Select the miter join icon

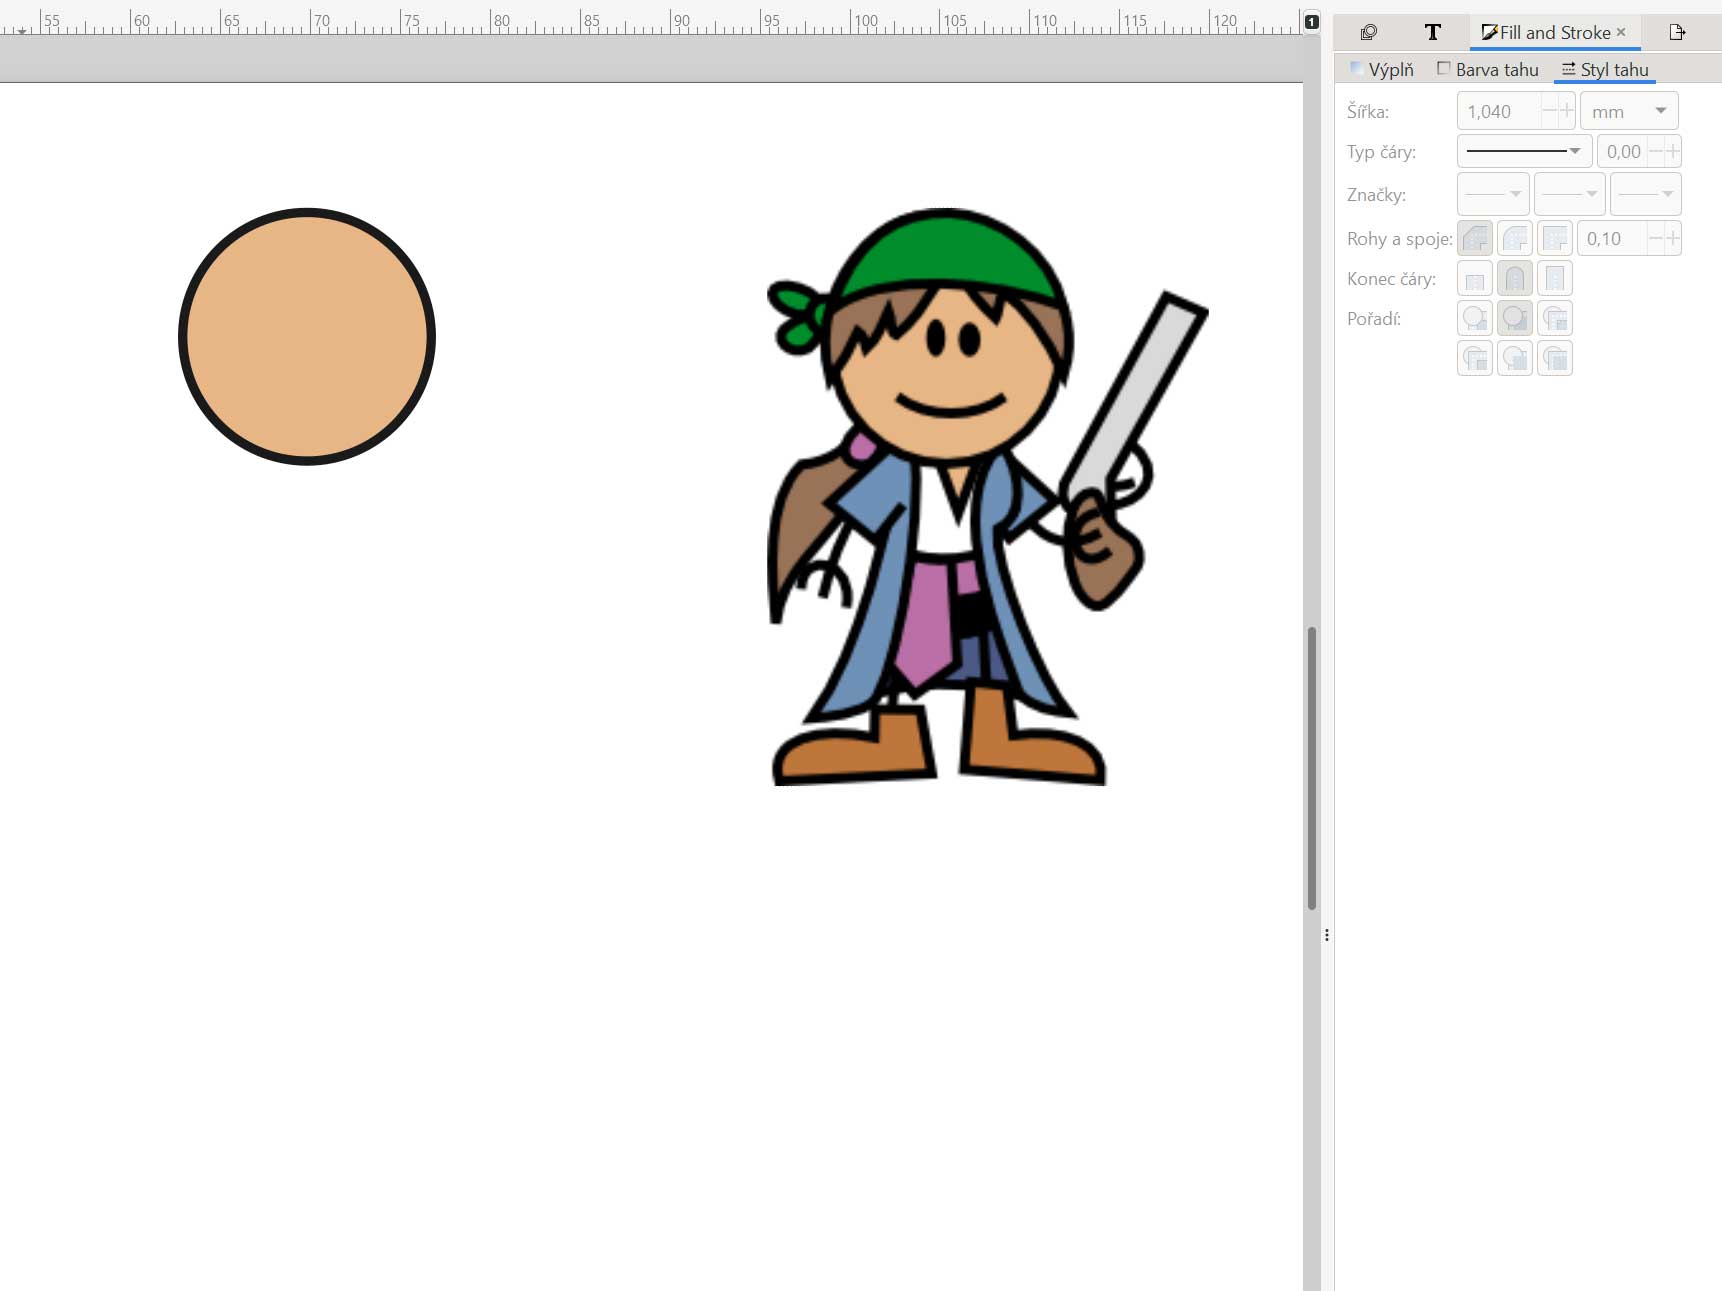click(1555, 239)
